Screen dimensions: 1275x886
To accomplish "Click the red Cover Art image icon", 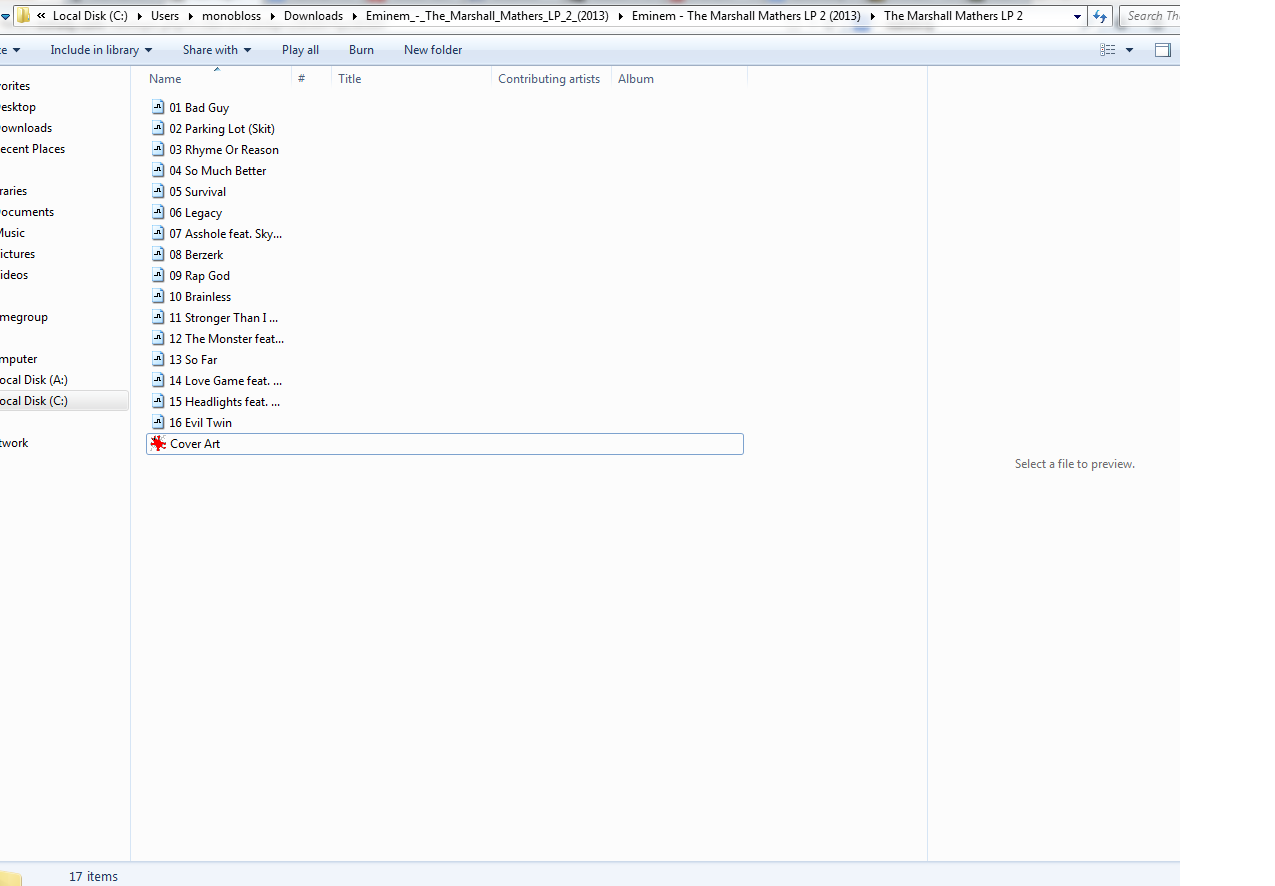I will point(158,443).
